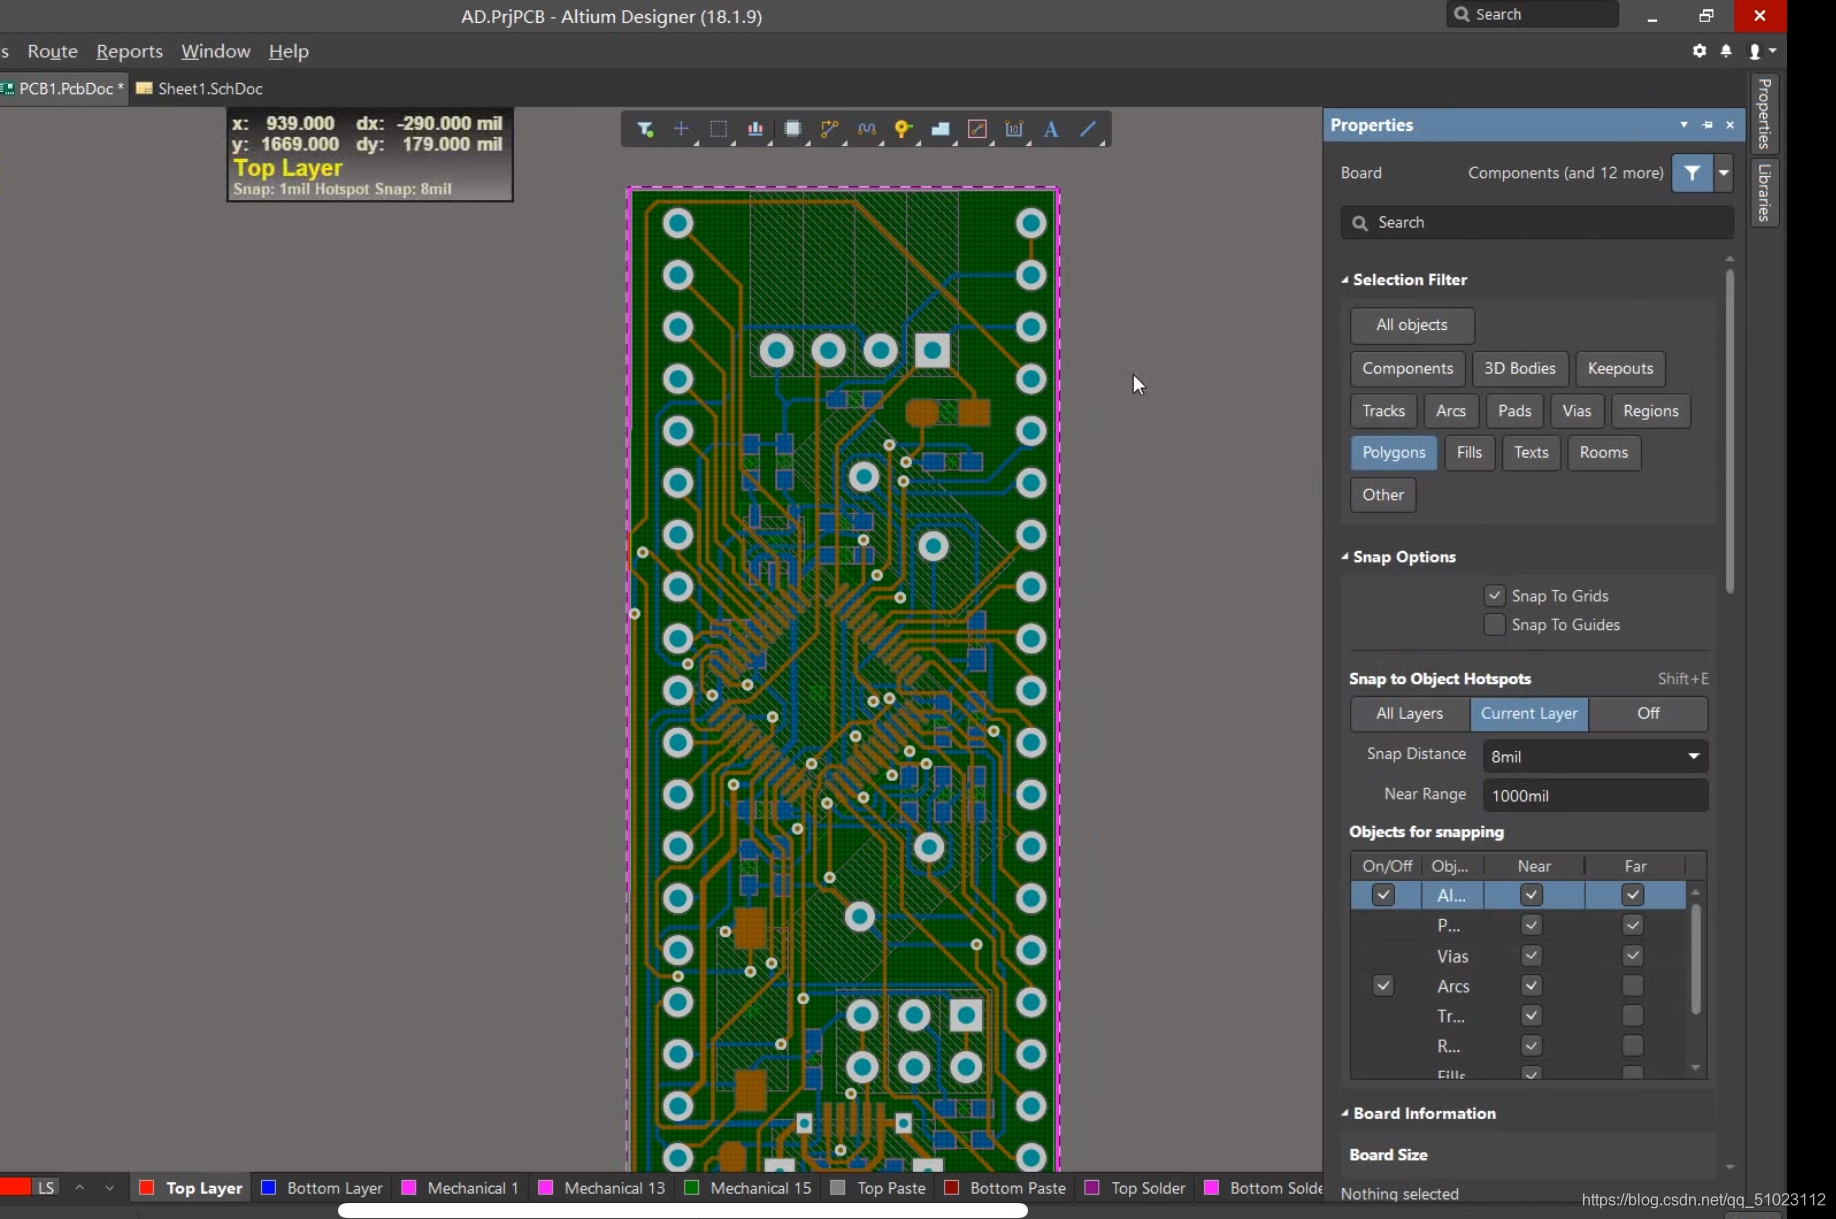Screen dimensions: 1836x1219
Task: Collapse the Selection Filter section
Action: [x=1345, y=280]
